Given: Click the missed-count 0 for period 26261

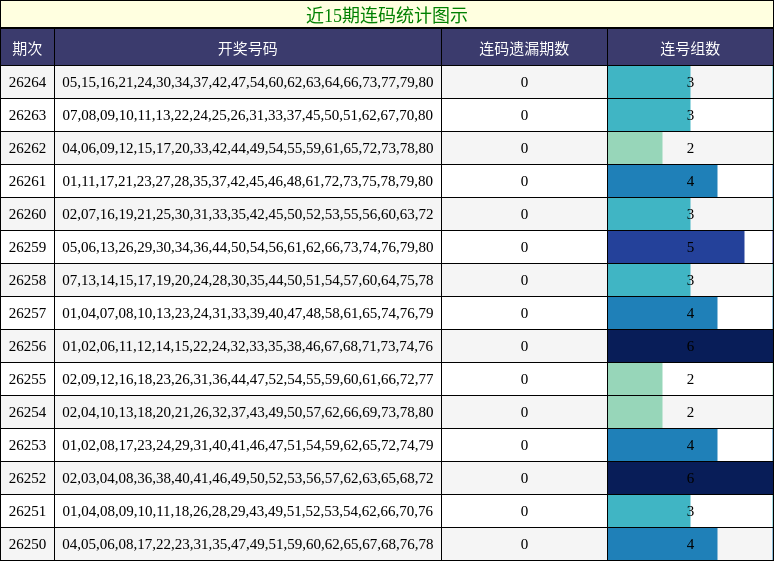Looking at the screenshot, I should click(524, 181).
